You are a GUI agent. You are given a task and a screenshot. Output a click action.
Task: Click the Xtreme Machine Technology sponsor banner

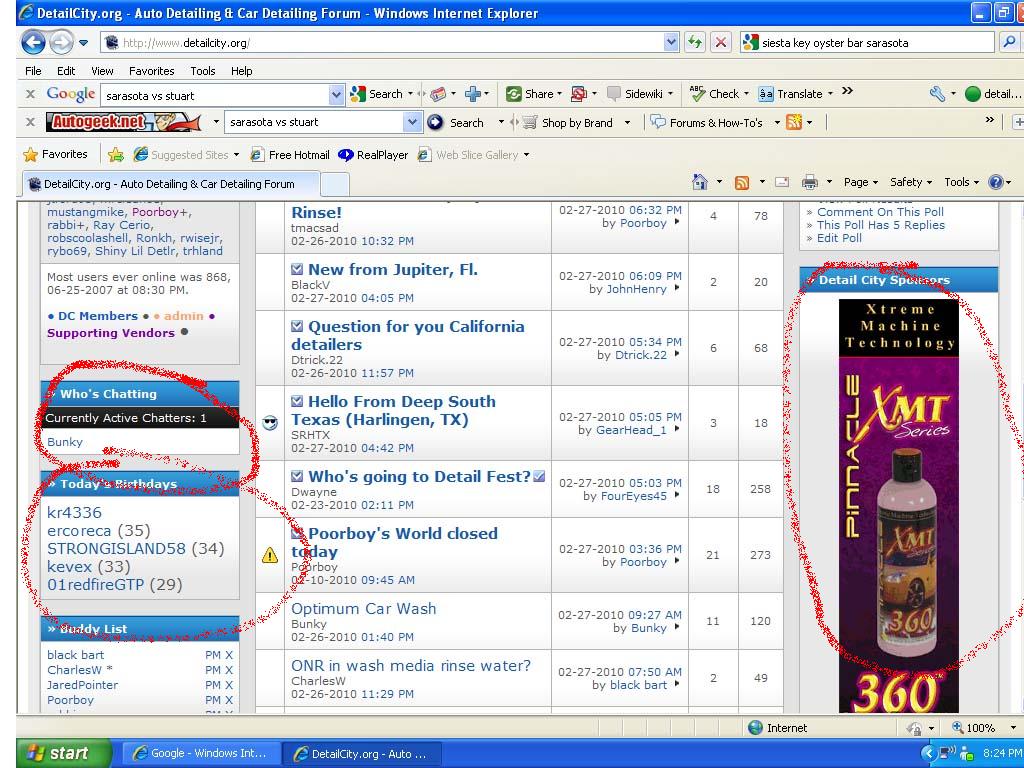(899, 506)
